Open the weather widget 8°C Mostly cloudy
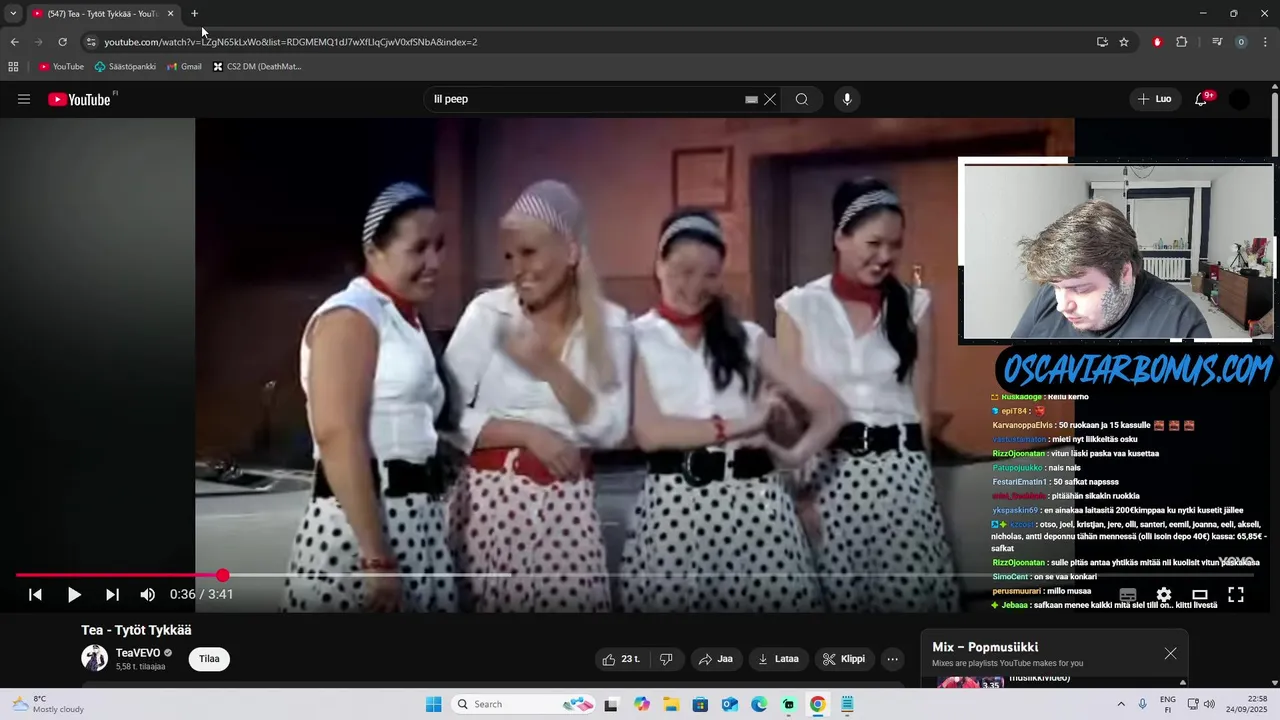Viewport: 1280px width, 720px height. 48,704
